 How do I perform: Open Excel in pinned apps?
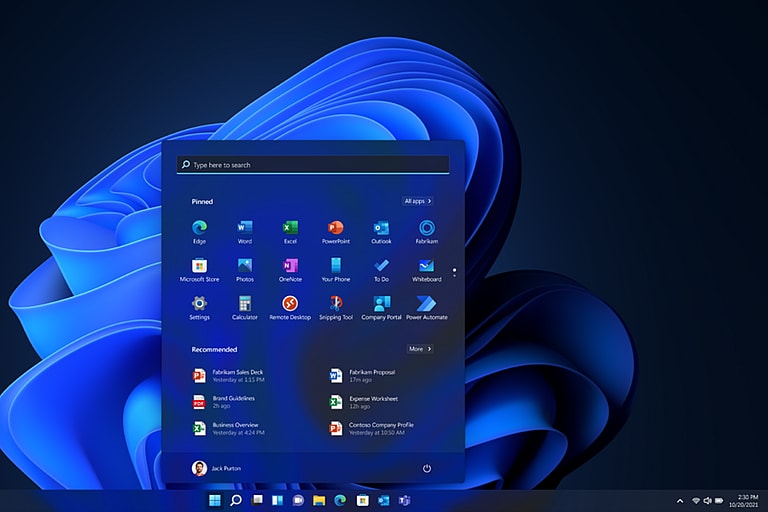coord(290,229)
